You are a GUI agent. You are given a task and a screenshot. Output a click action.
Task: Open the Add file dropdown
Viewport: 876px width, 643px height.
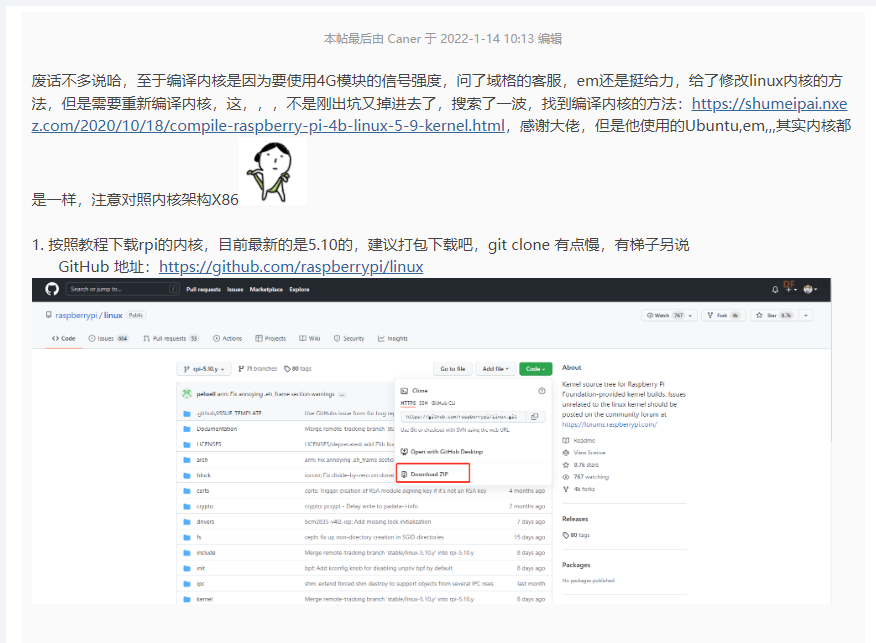pyautogui.click(x=495, y=369)
